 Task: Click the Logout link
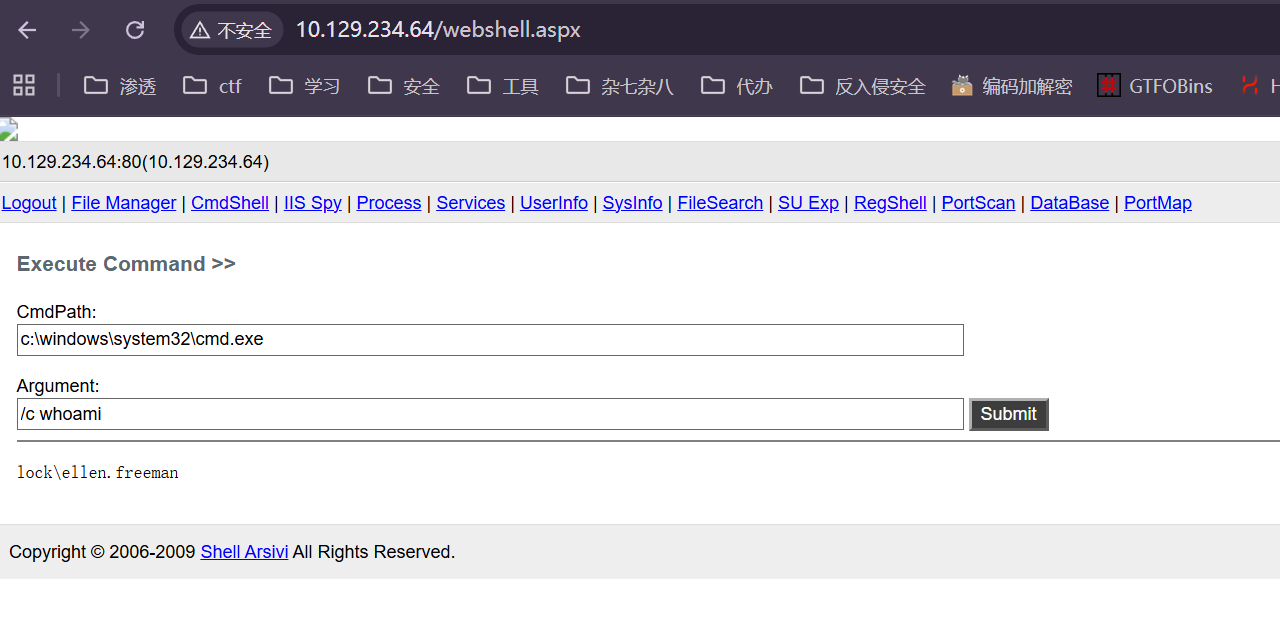(x=29, y=203)
